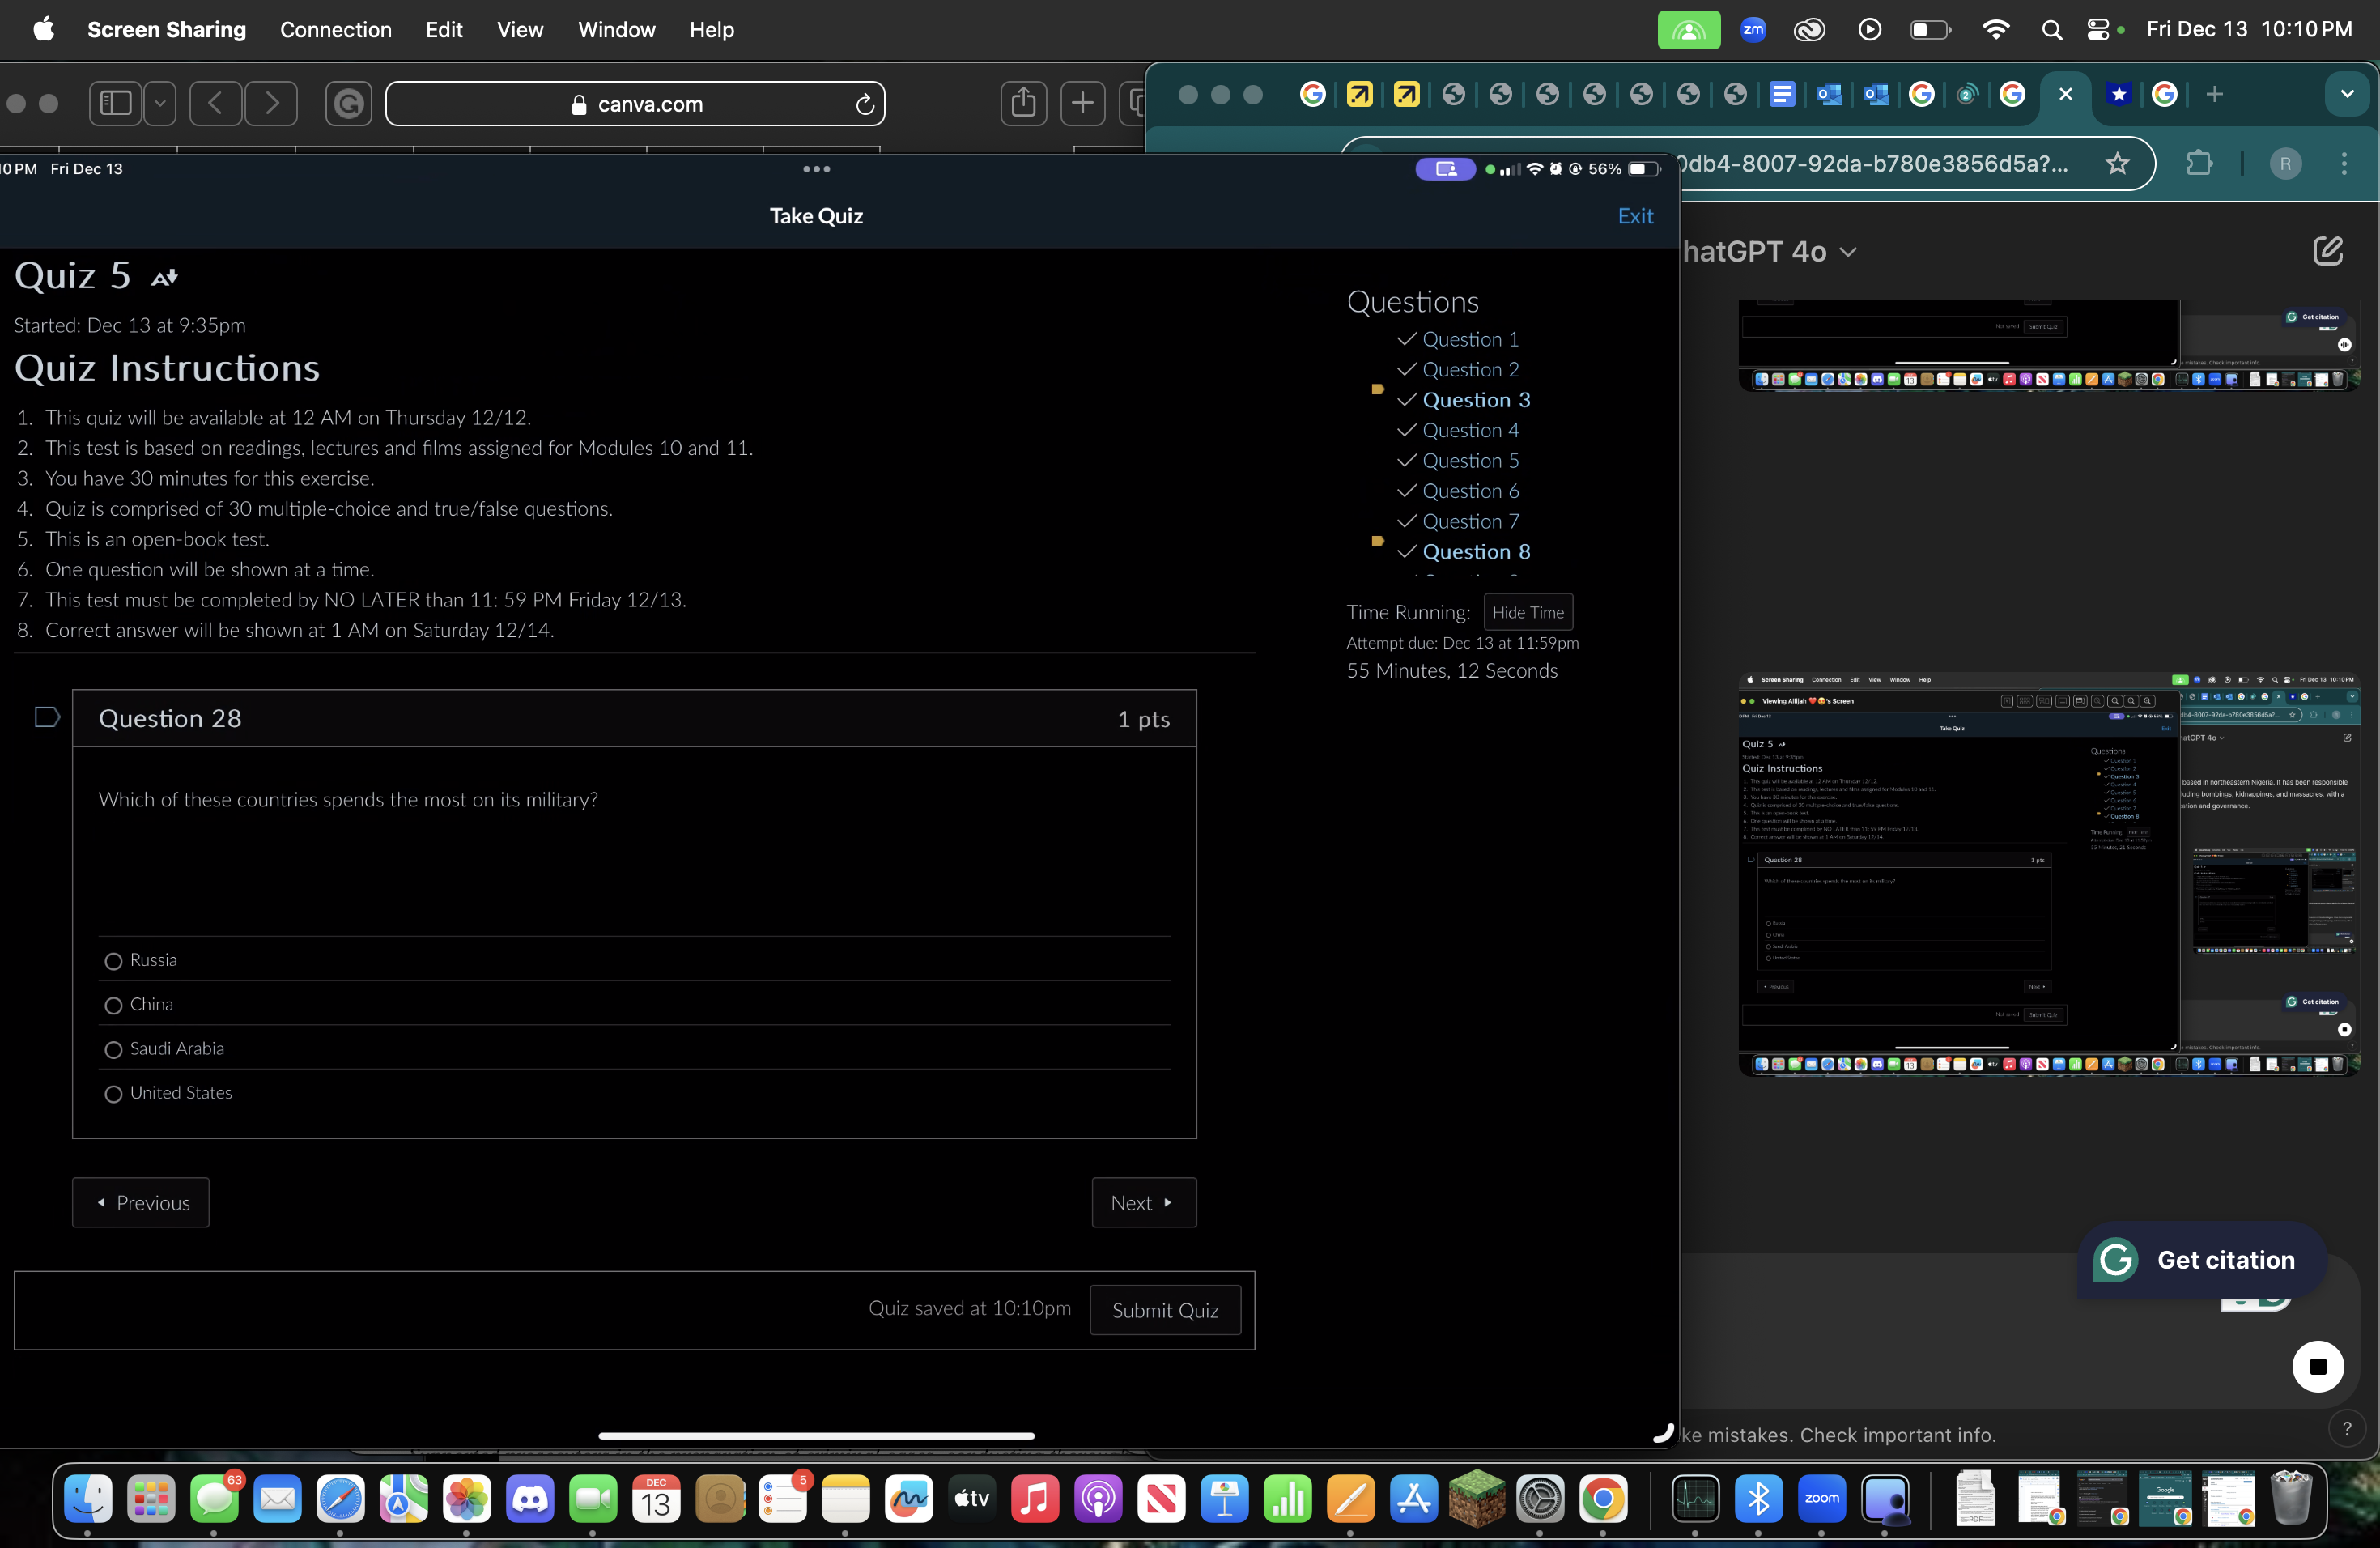Select the Saudi Arabia radio button
The image size is (2380, 1548).
coord(113,1050)
